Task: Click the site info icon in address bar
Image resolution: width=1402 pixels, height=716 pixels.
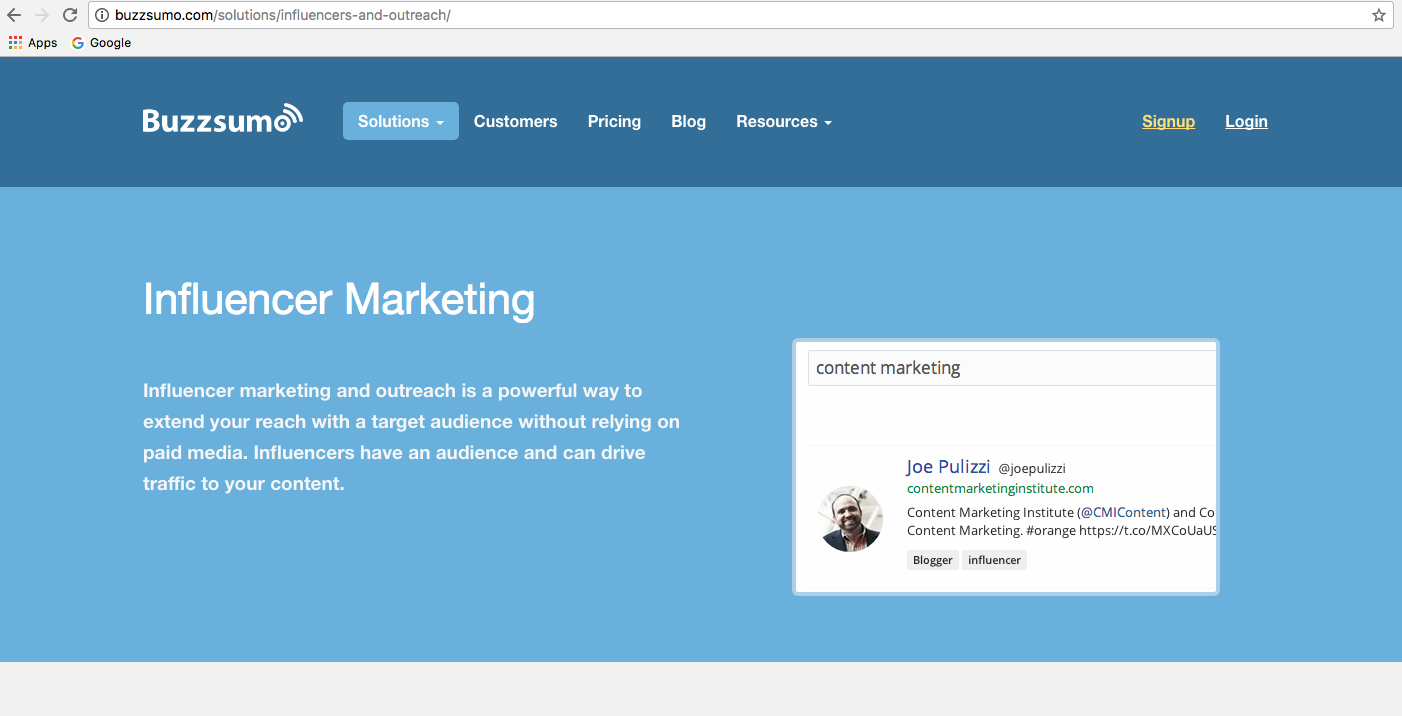Action: pos(102,15)
